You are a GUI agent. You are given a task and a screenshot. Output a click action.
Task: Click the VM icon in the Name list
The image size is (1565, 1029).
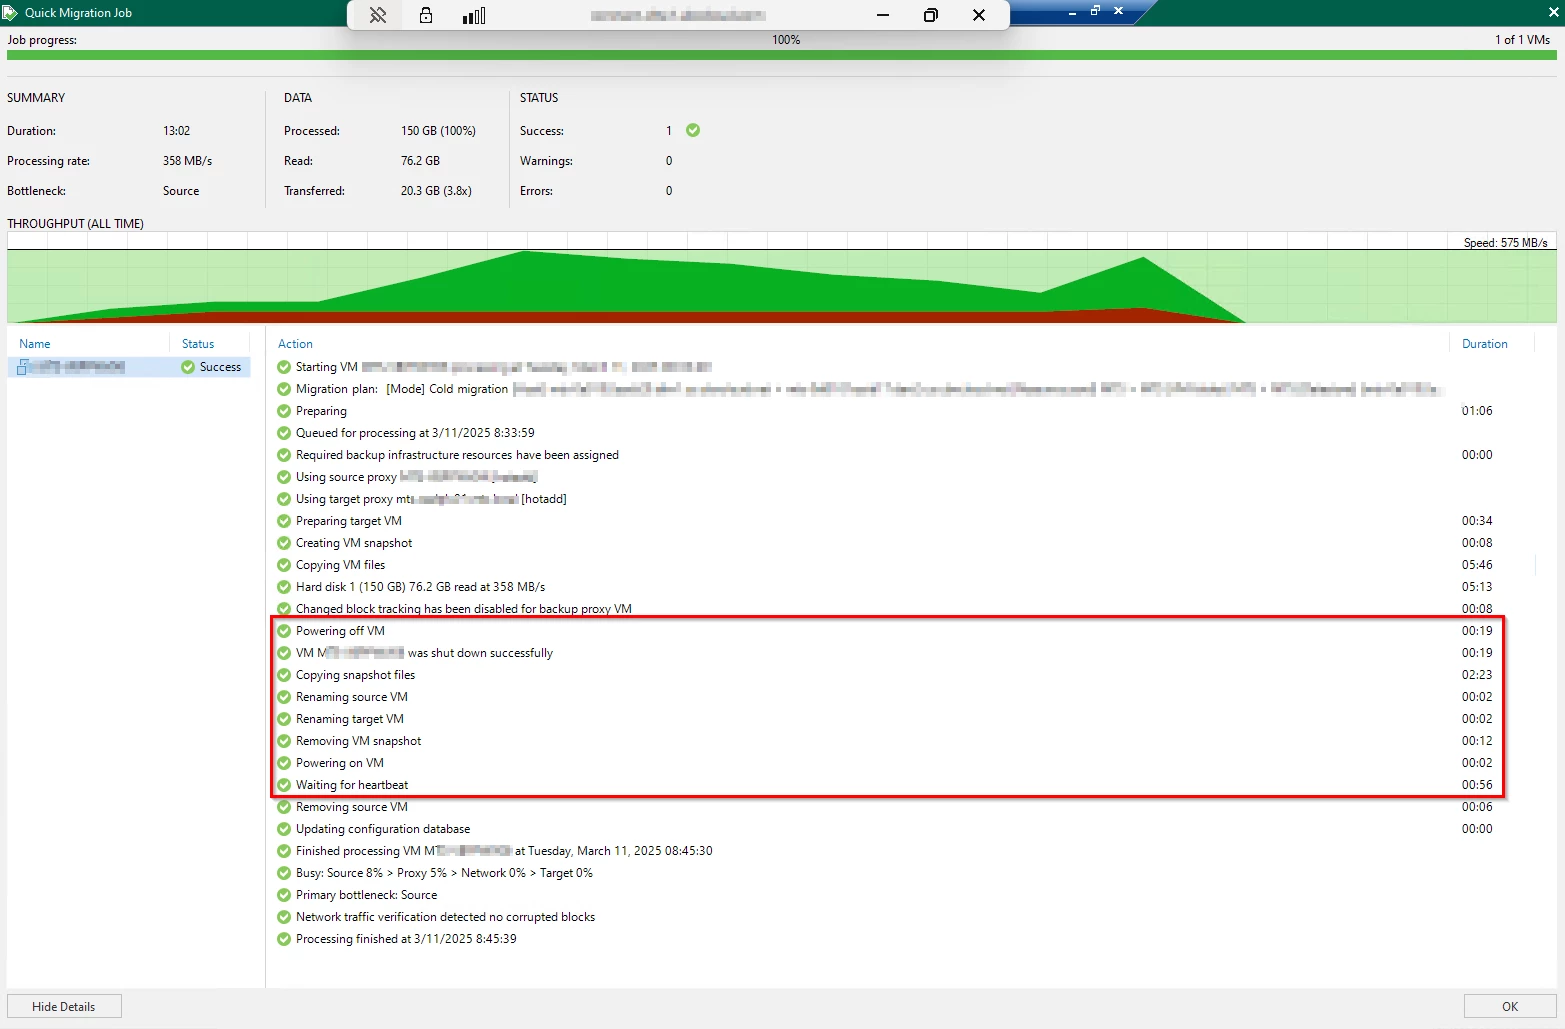[23, 367]
